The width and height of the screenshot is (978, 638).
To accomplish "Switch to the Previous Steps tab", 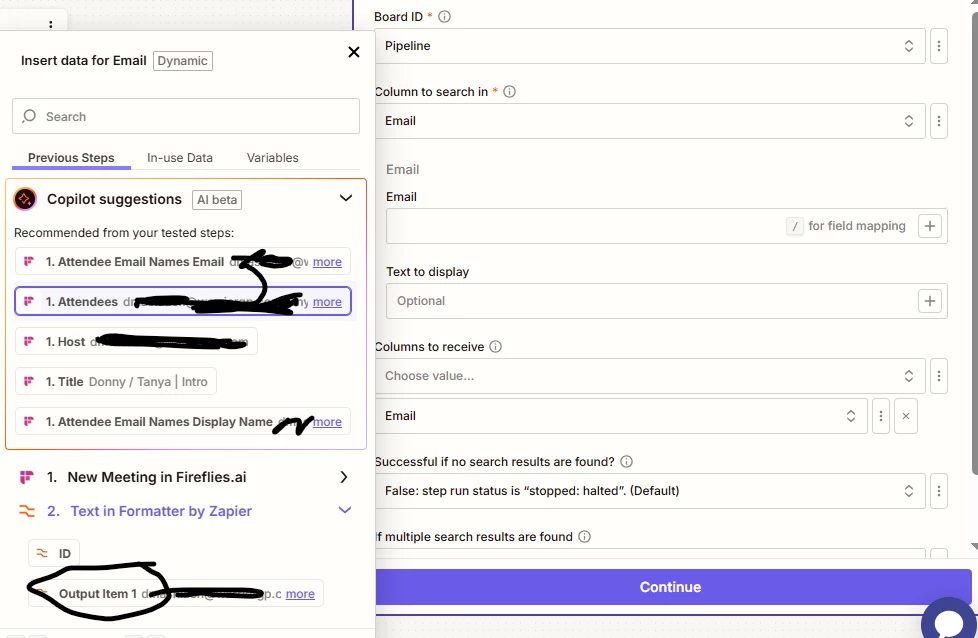I will (x=71, y=158).
